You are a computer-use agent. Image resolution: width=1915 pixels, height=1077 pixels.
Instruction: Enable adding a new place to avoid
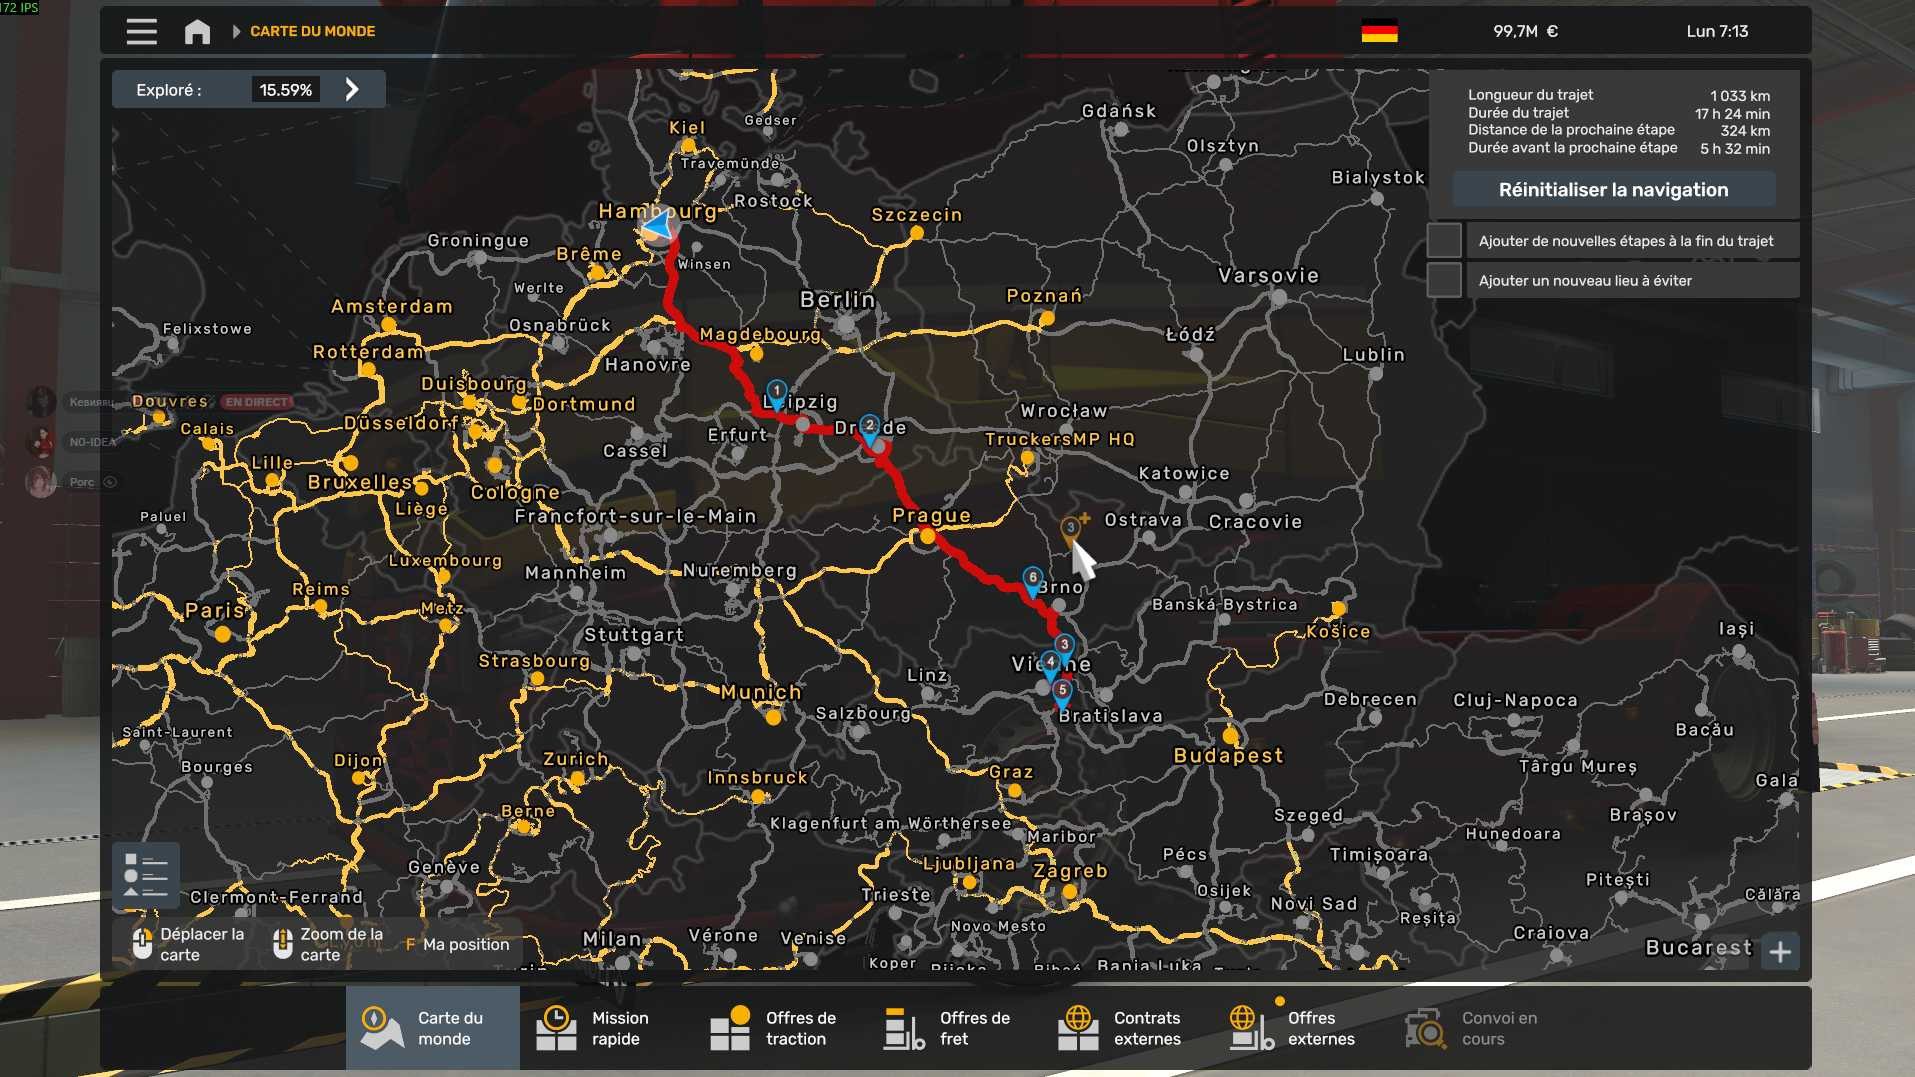(x=1443, y=281)
